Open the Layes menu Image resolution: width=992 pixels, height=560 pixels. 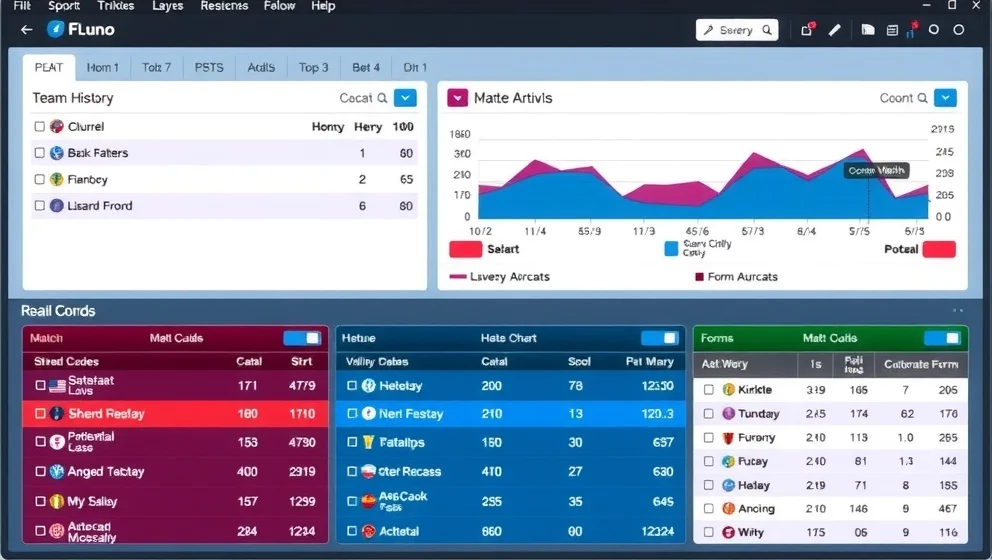pos(167,6)
